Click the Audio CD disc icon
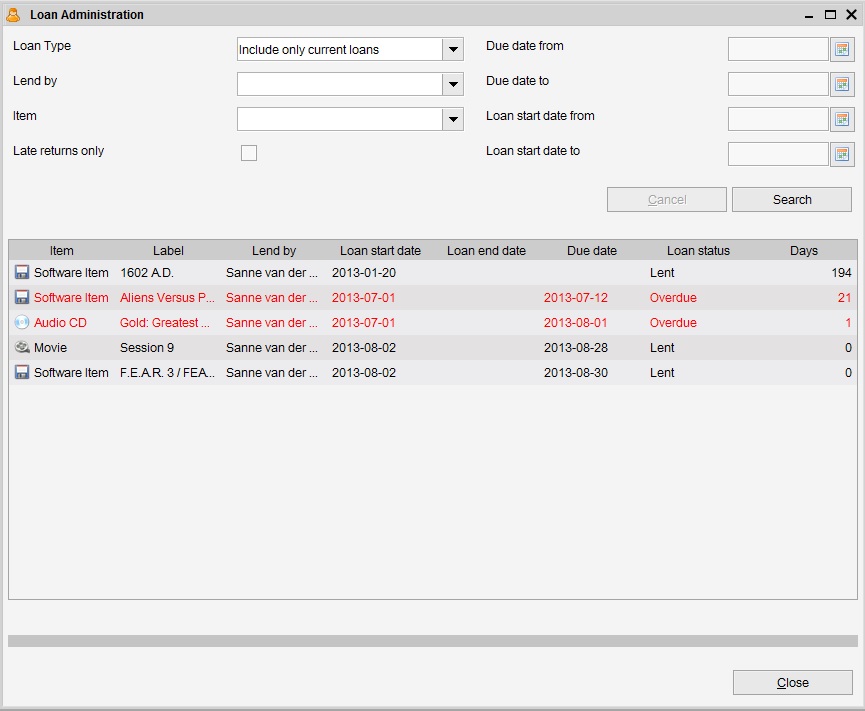Screen dimensions: 865x711 (22, 323)
